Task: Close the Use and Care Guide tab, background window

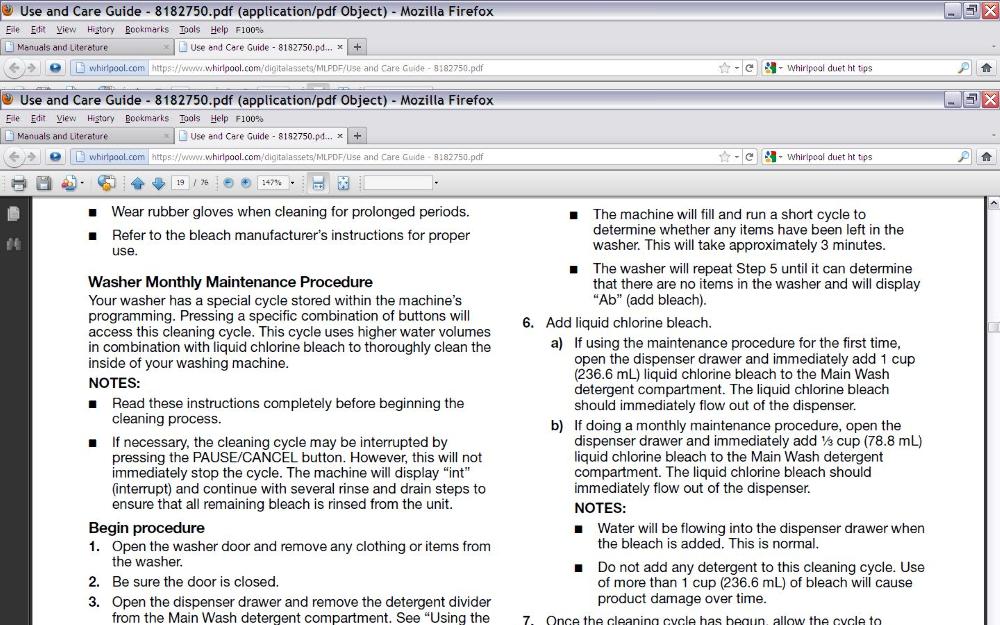Action: tap(340, 47)
